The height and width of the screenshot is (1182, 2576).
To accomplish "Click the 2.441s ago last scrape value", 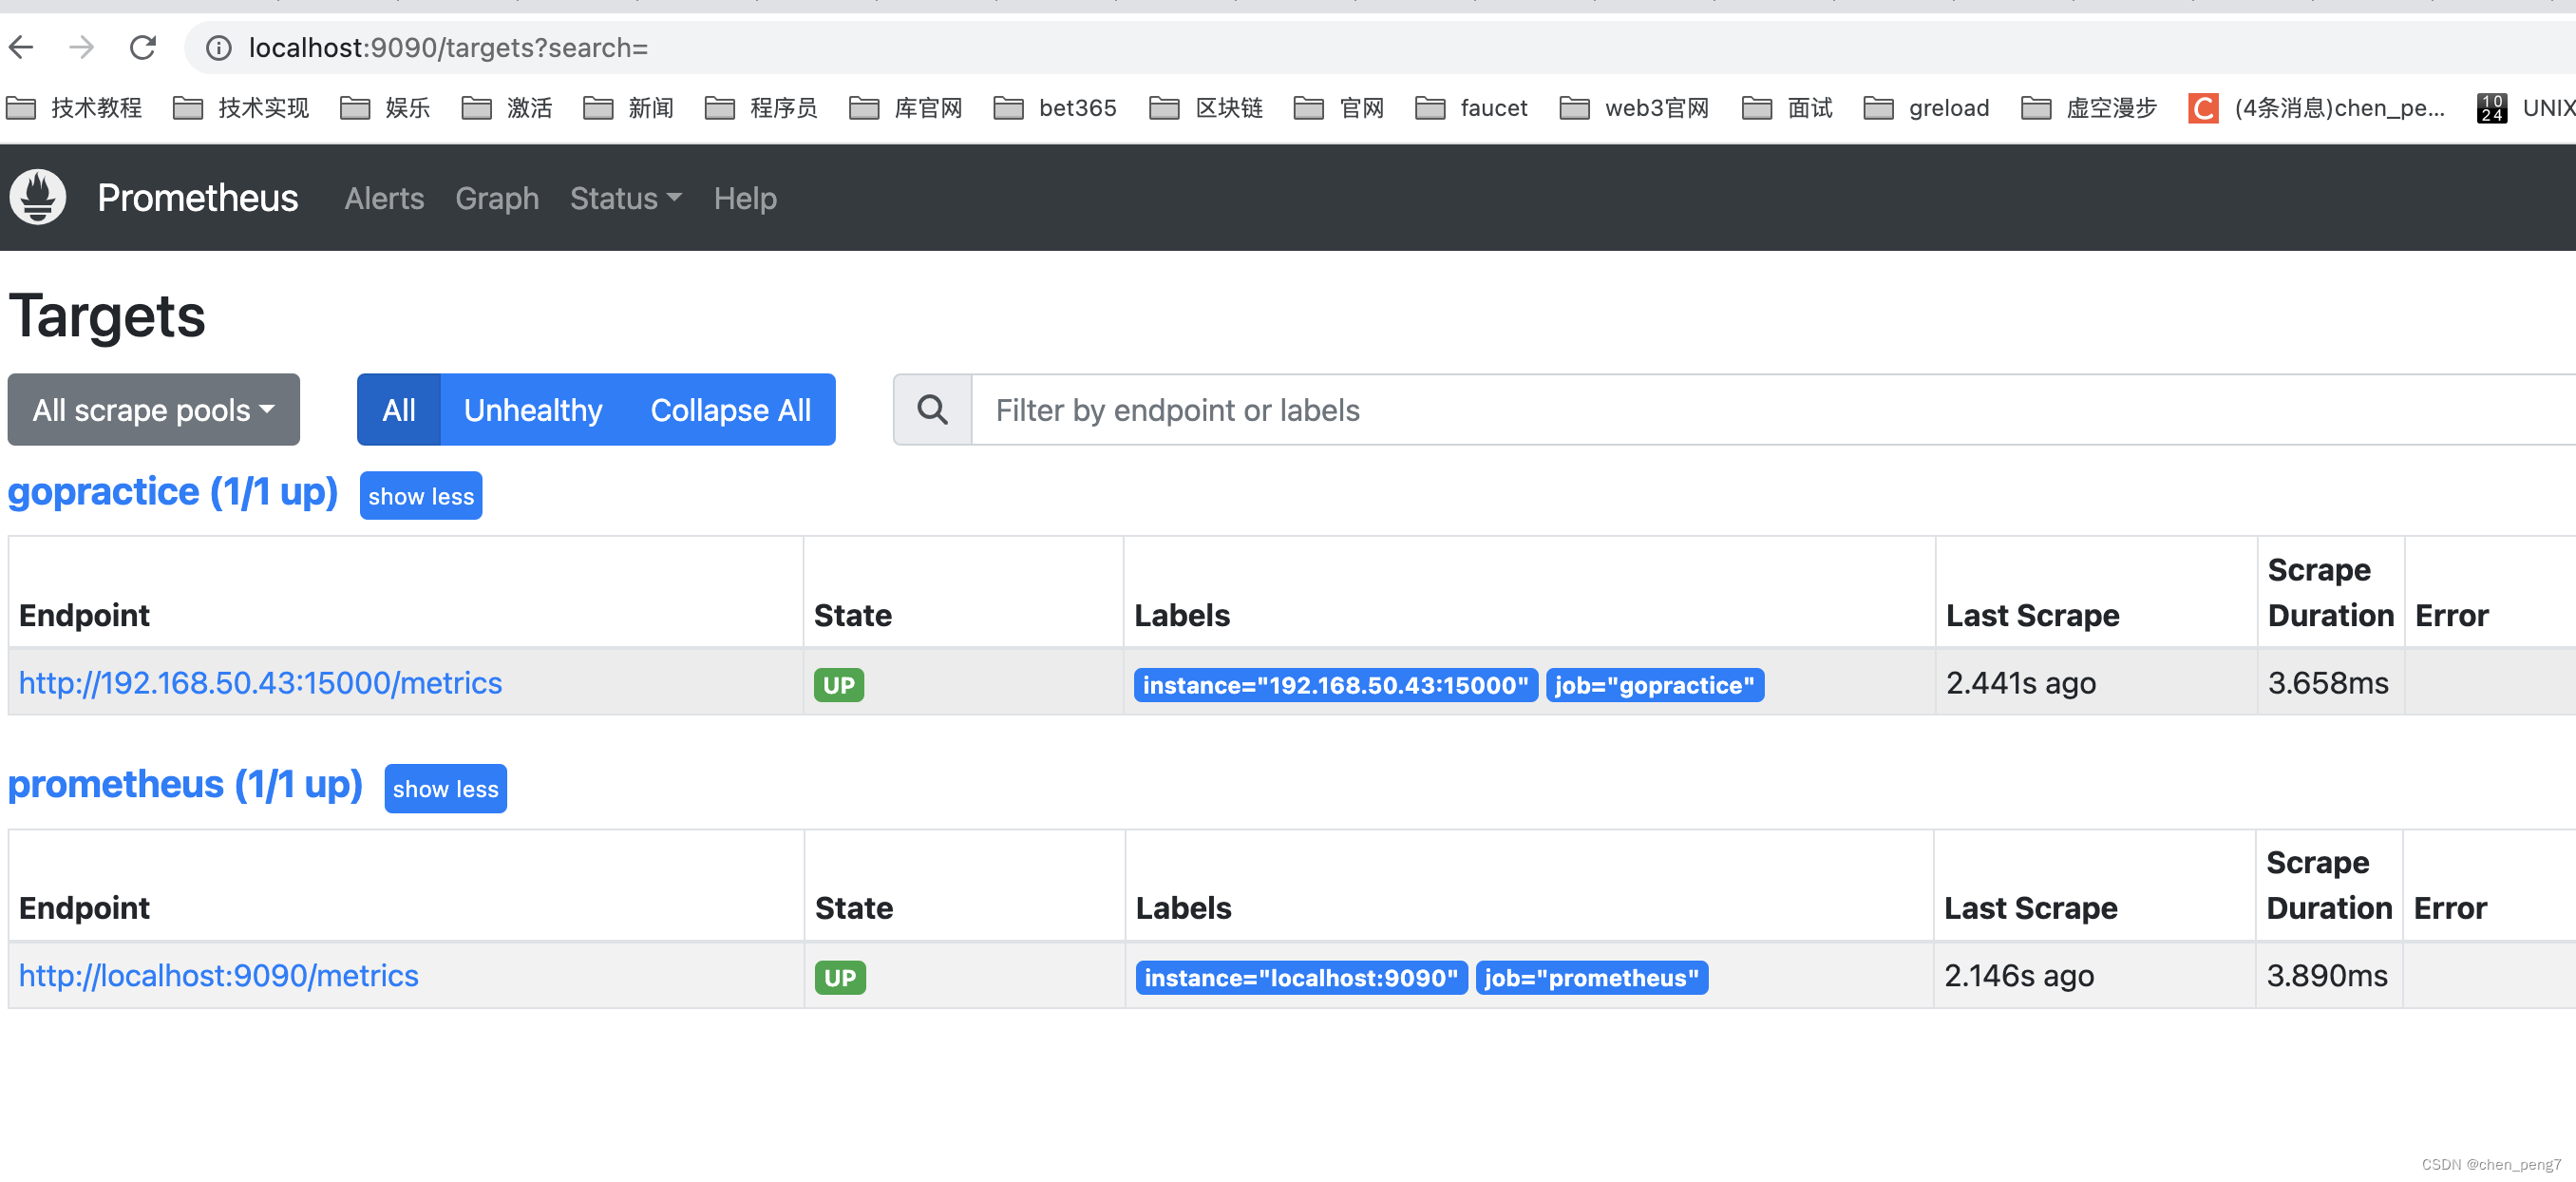I will click(x=2020, y=682).
